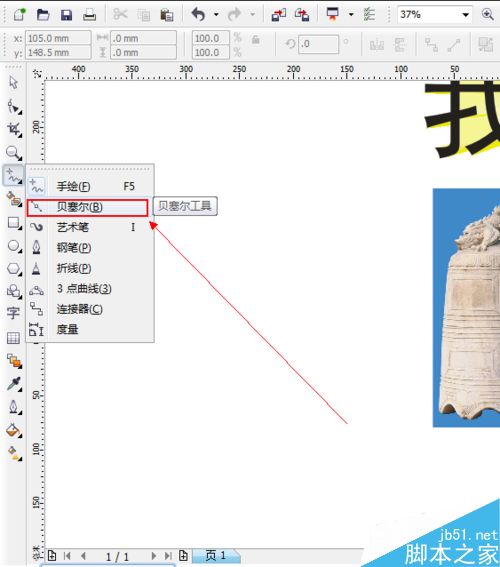Go to the first page
The image size is (500, 567).
67,555
